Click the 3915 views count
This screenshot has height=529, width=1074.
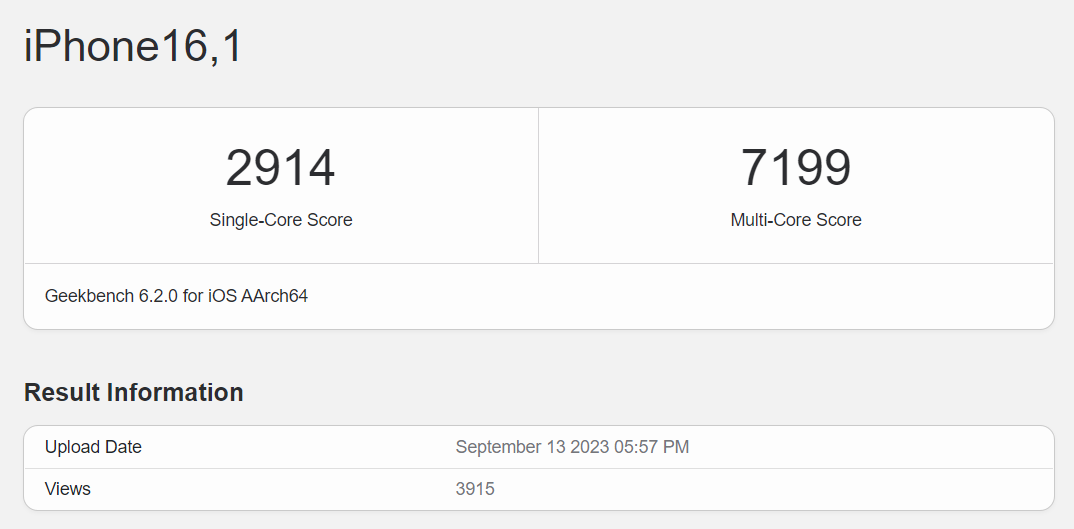click(475, 489)
